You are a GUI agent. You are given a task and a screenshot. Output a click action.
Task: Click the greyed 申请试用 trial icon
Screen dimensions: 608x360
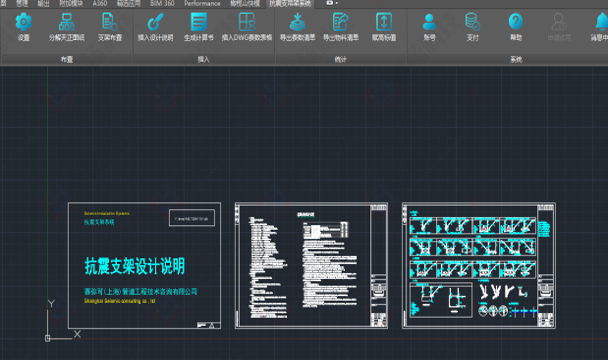[559, 22]
